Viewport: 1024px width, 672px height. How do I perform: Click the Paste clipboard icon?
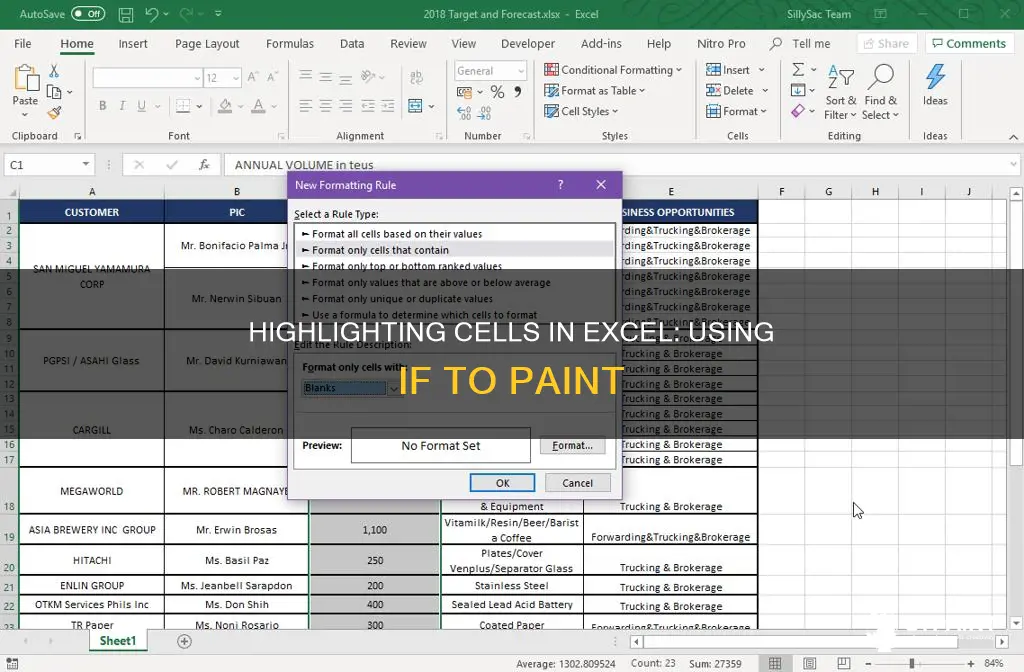[x=26, y=78]
